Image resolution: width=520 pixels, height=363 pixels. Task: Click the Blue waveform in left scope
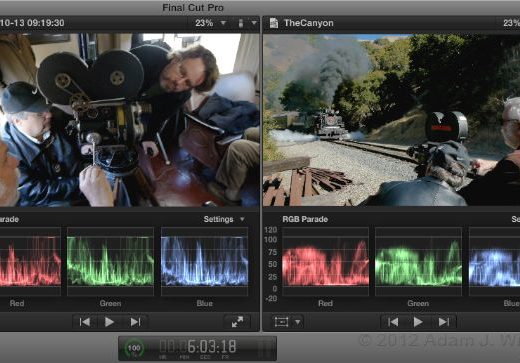(204, 262)
